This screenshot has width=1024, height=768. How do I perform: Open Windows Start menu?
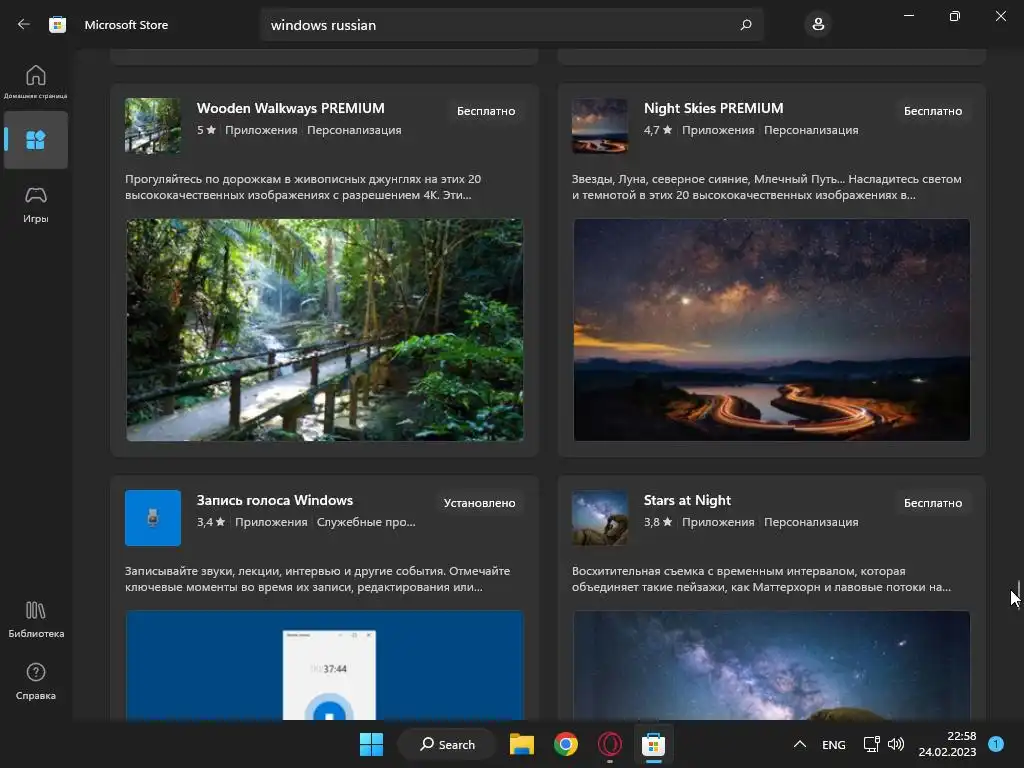tap(371, 744)
